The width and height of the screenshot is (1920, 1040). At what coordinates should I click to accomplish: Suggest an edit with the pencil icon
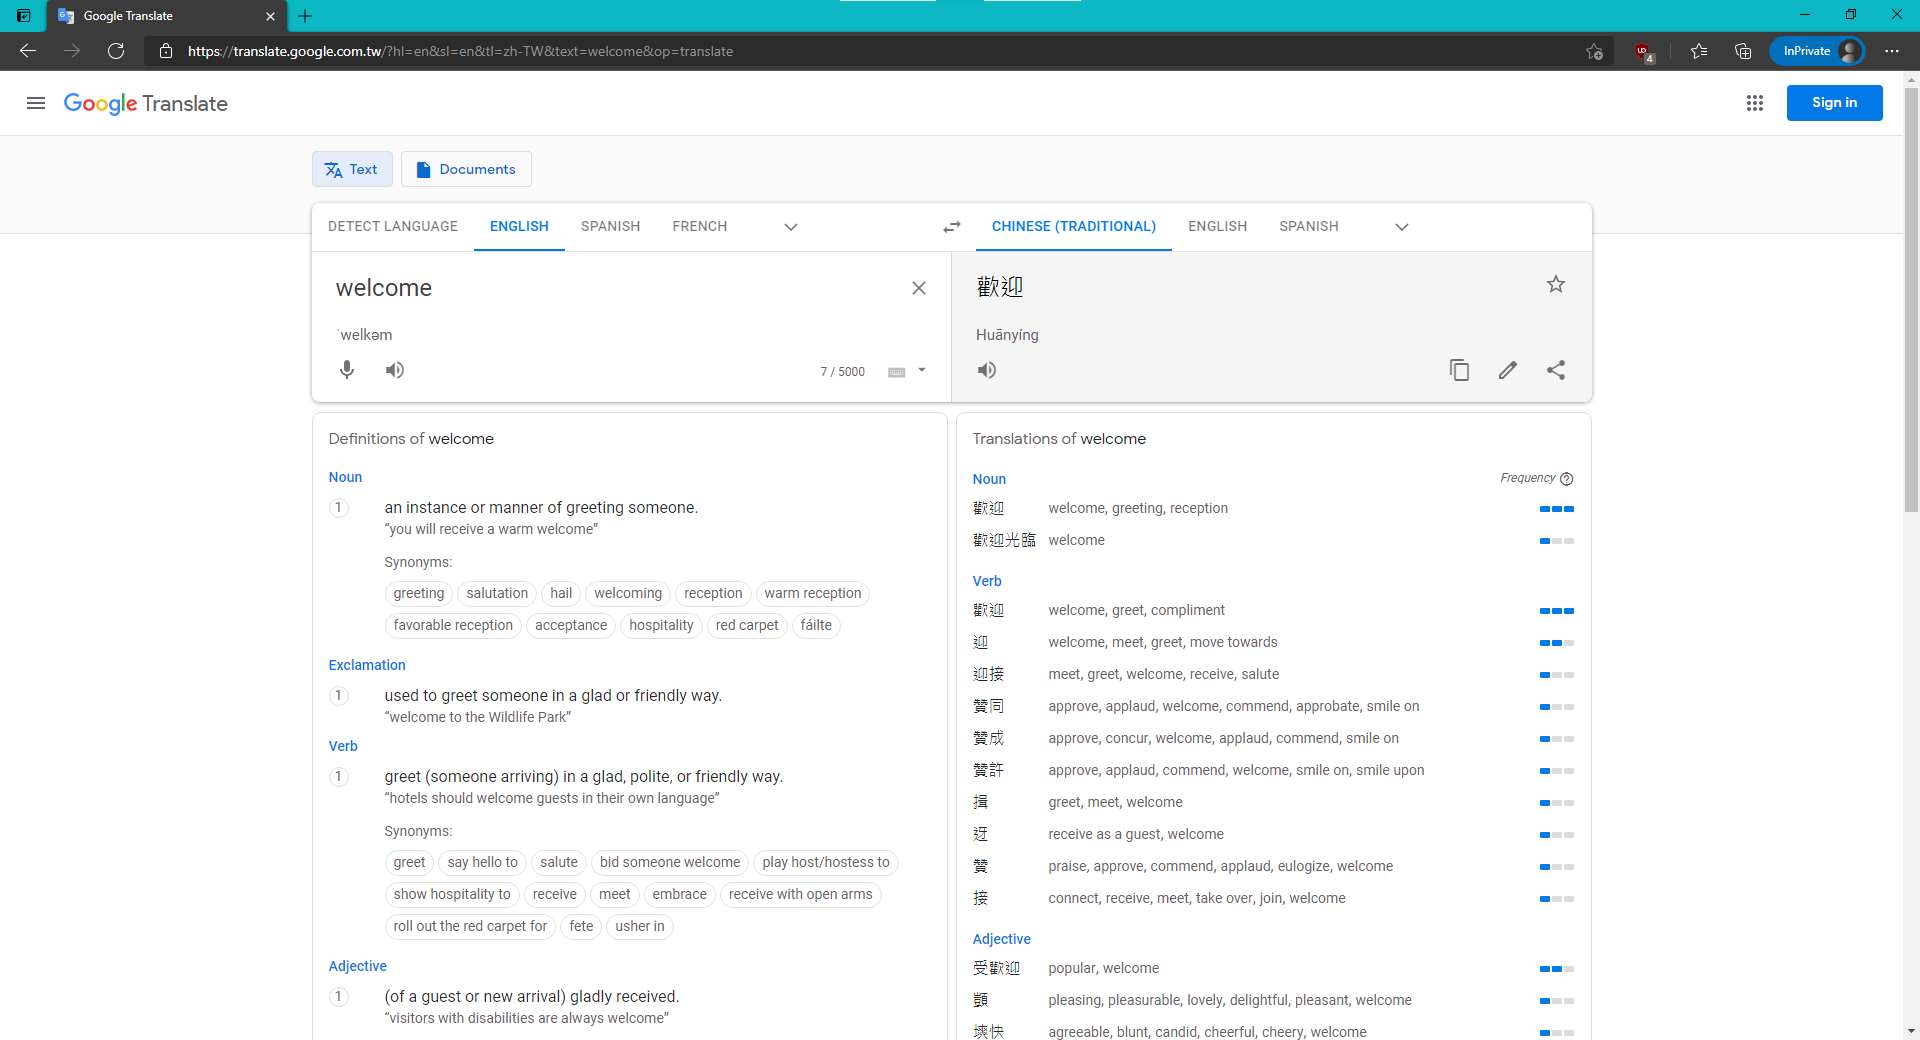pyautogui.click(x=1507, y=370)
